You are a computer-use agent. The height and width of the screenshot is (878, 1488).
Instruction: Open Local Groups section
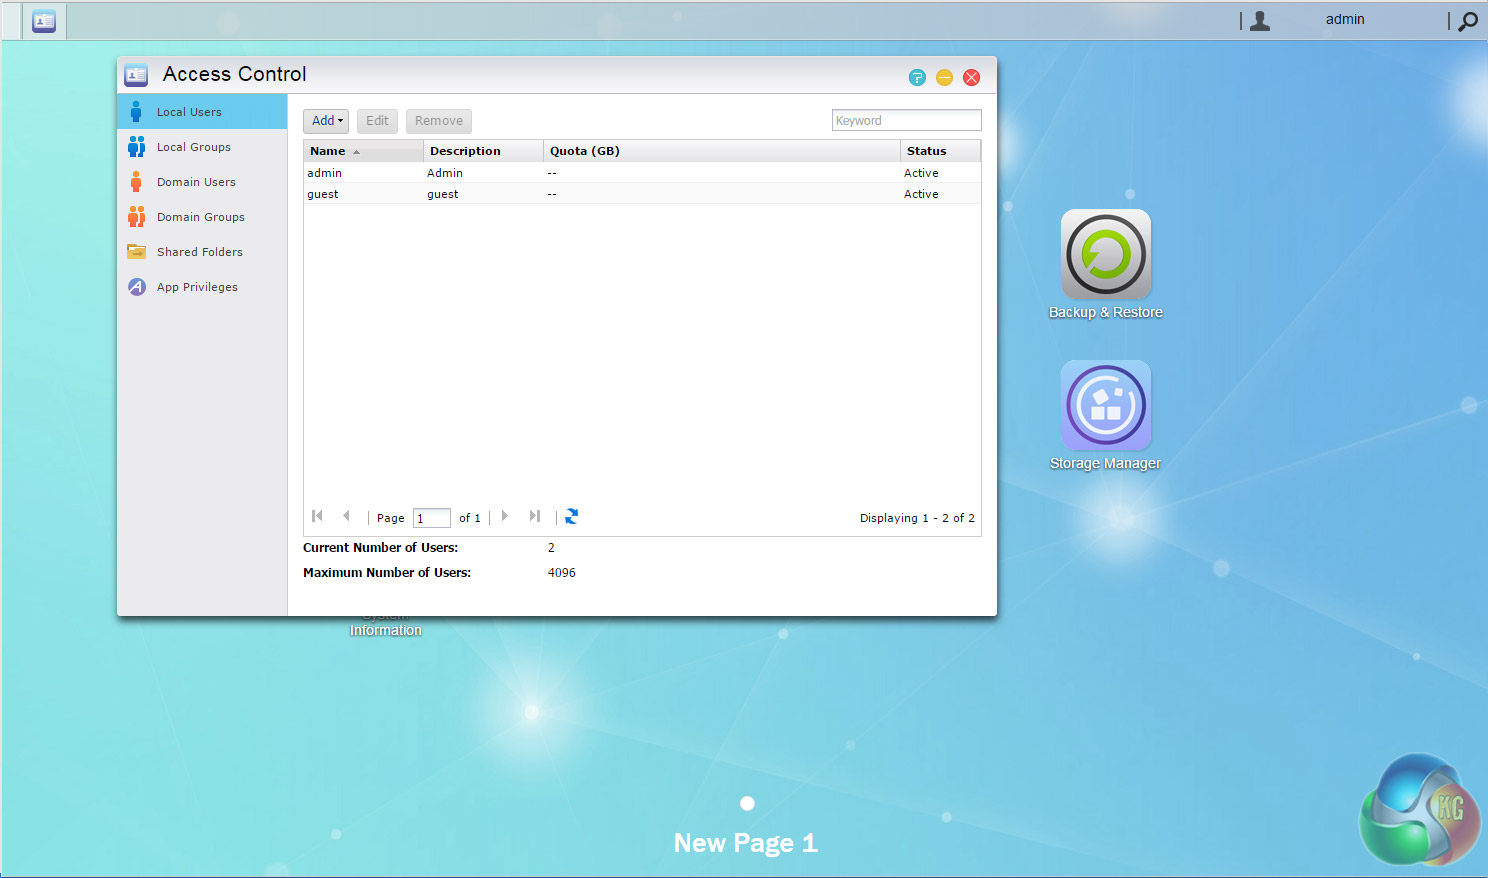point(202,147)
